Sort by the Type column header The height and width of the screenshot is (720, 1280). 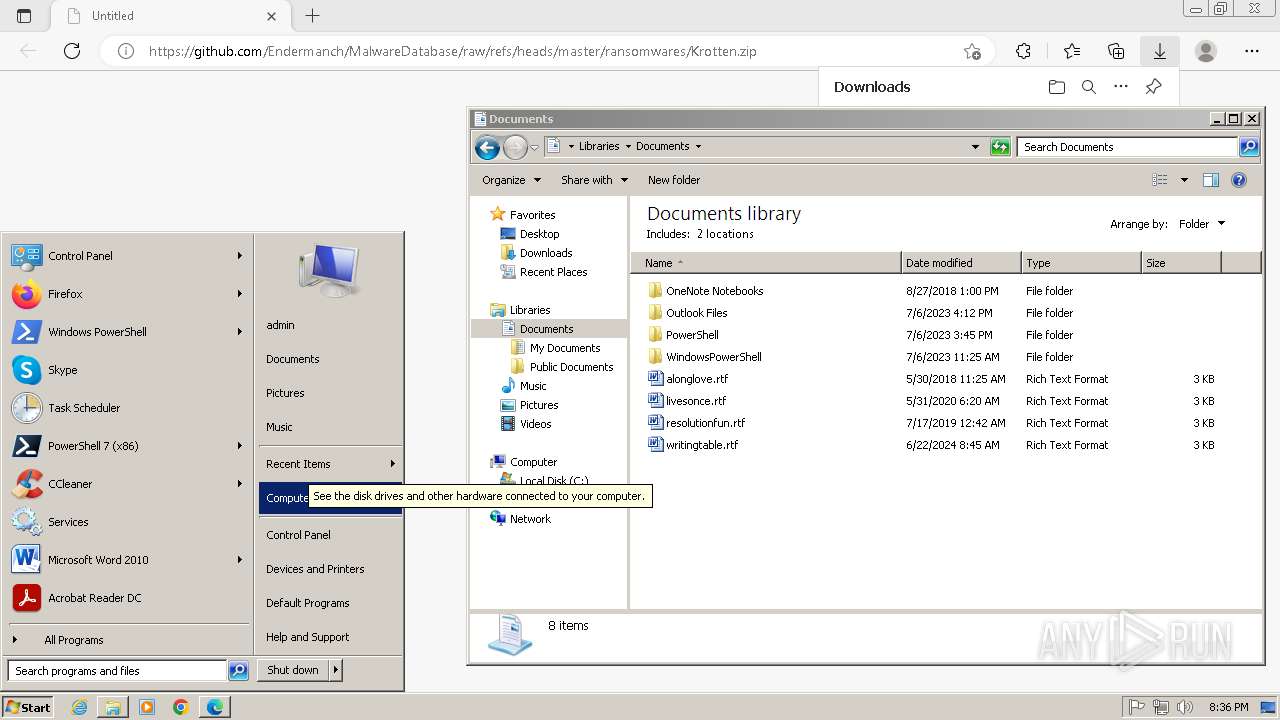pos(1081,263)
